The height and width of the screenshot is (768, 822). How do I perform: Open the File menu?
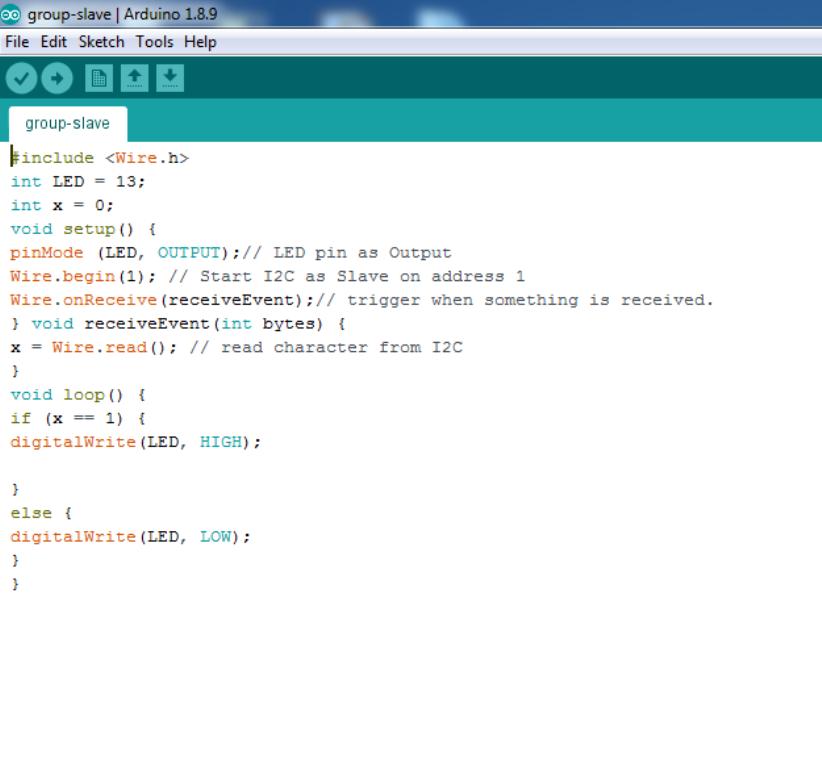(17, 42)
